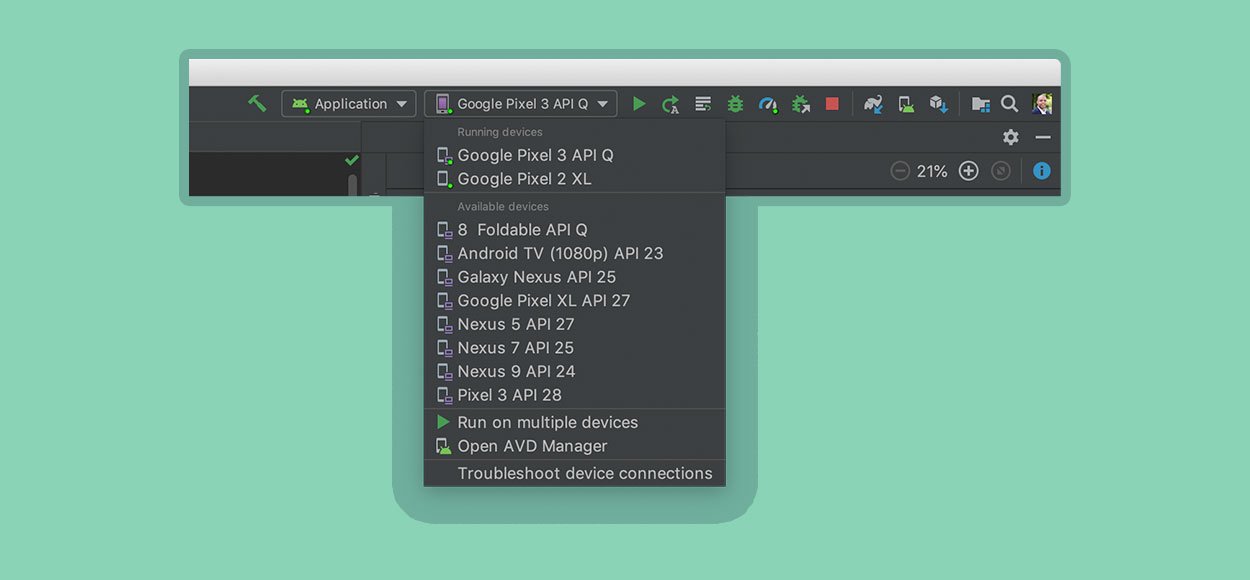Open the Application run configuration dropdown
1250x580 pixels.
click(x=349, y=104)
